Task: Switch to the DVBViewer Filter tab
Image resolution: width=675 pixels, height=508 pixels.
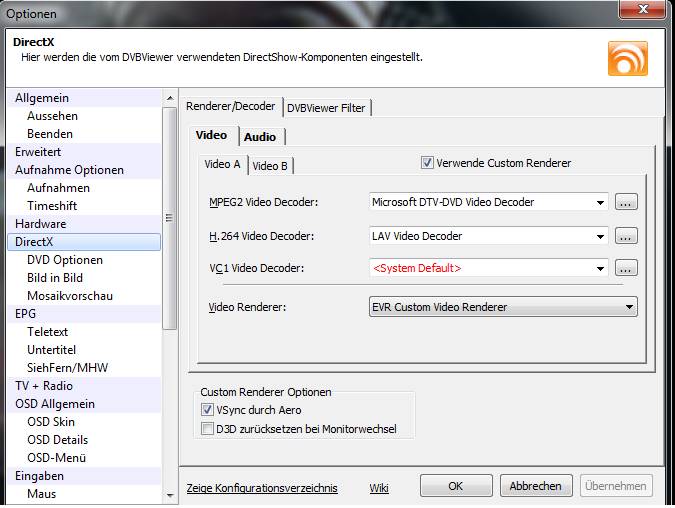Action: 327,108
